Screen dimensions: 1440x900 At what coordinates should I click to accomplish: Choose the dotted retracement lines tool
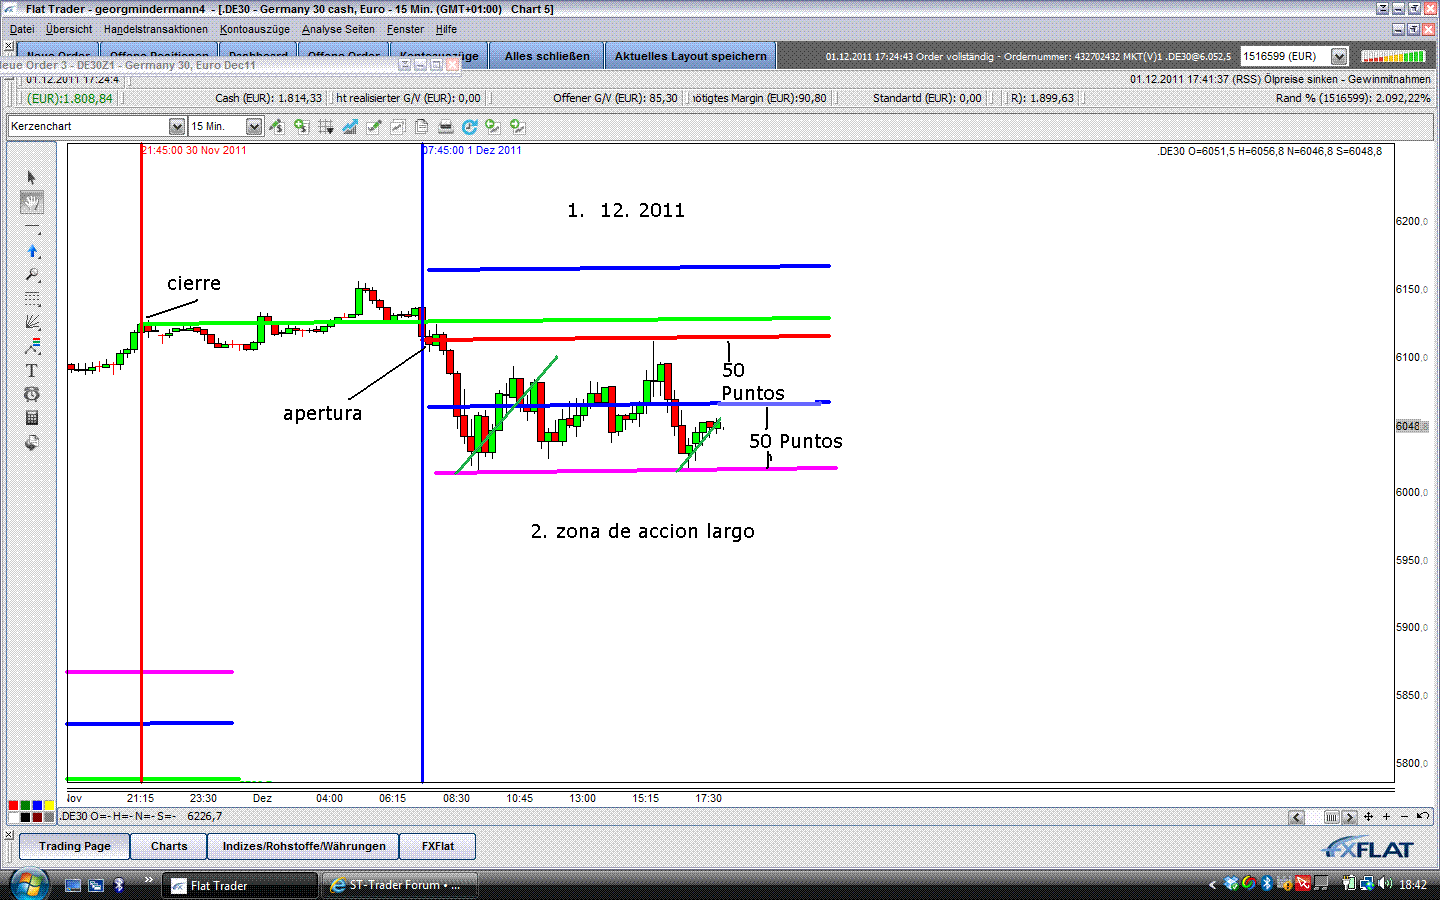coord(31,299)
